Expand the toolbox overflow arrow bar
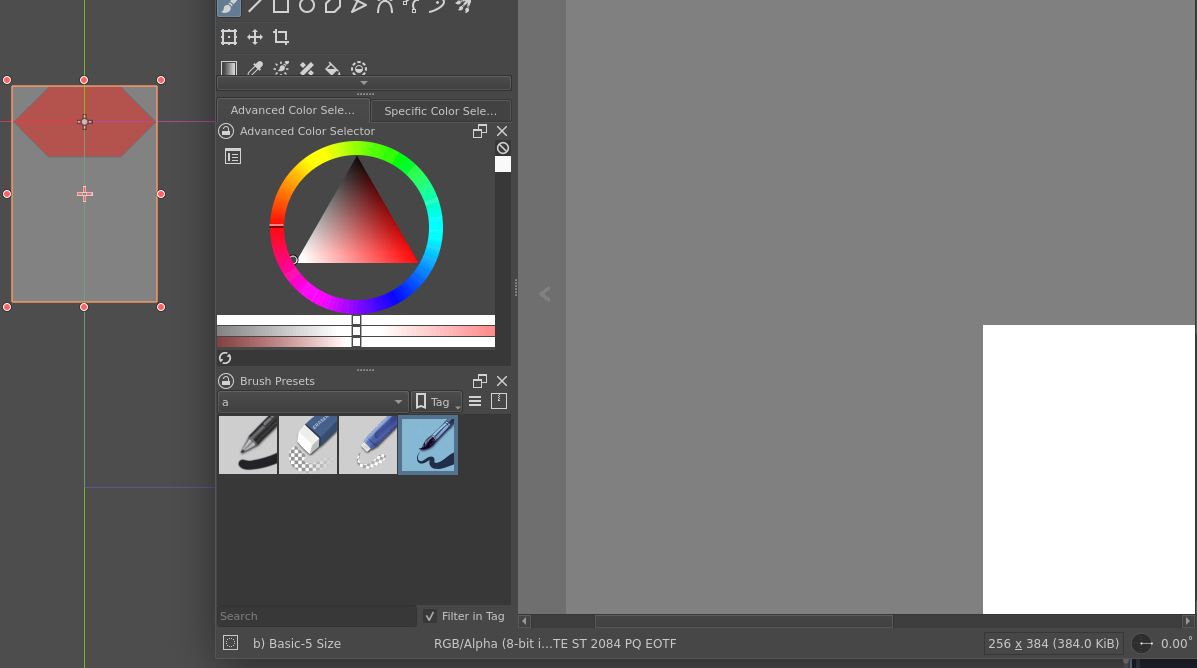 pyautogui.click(x=363, y=82)
